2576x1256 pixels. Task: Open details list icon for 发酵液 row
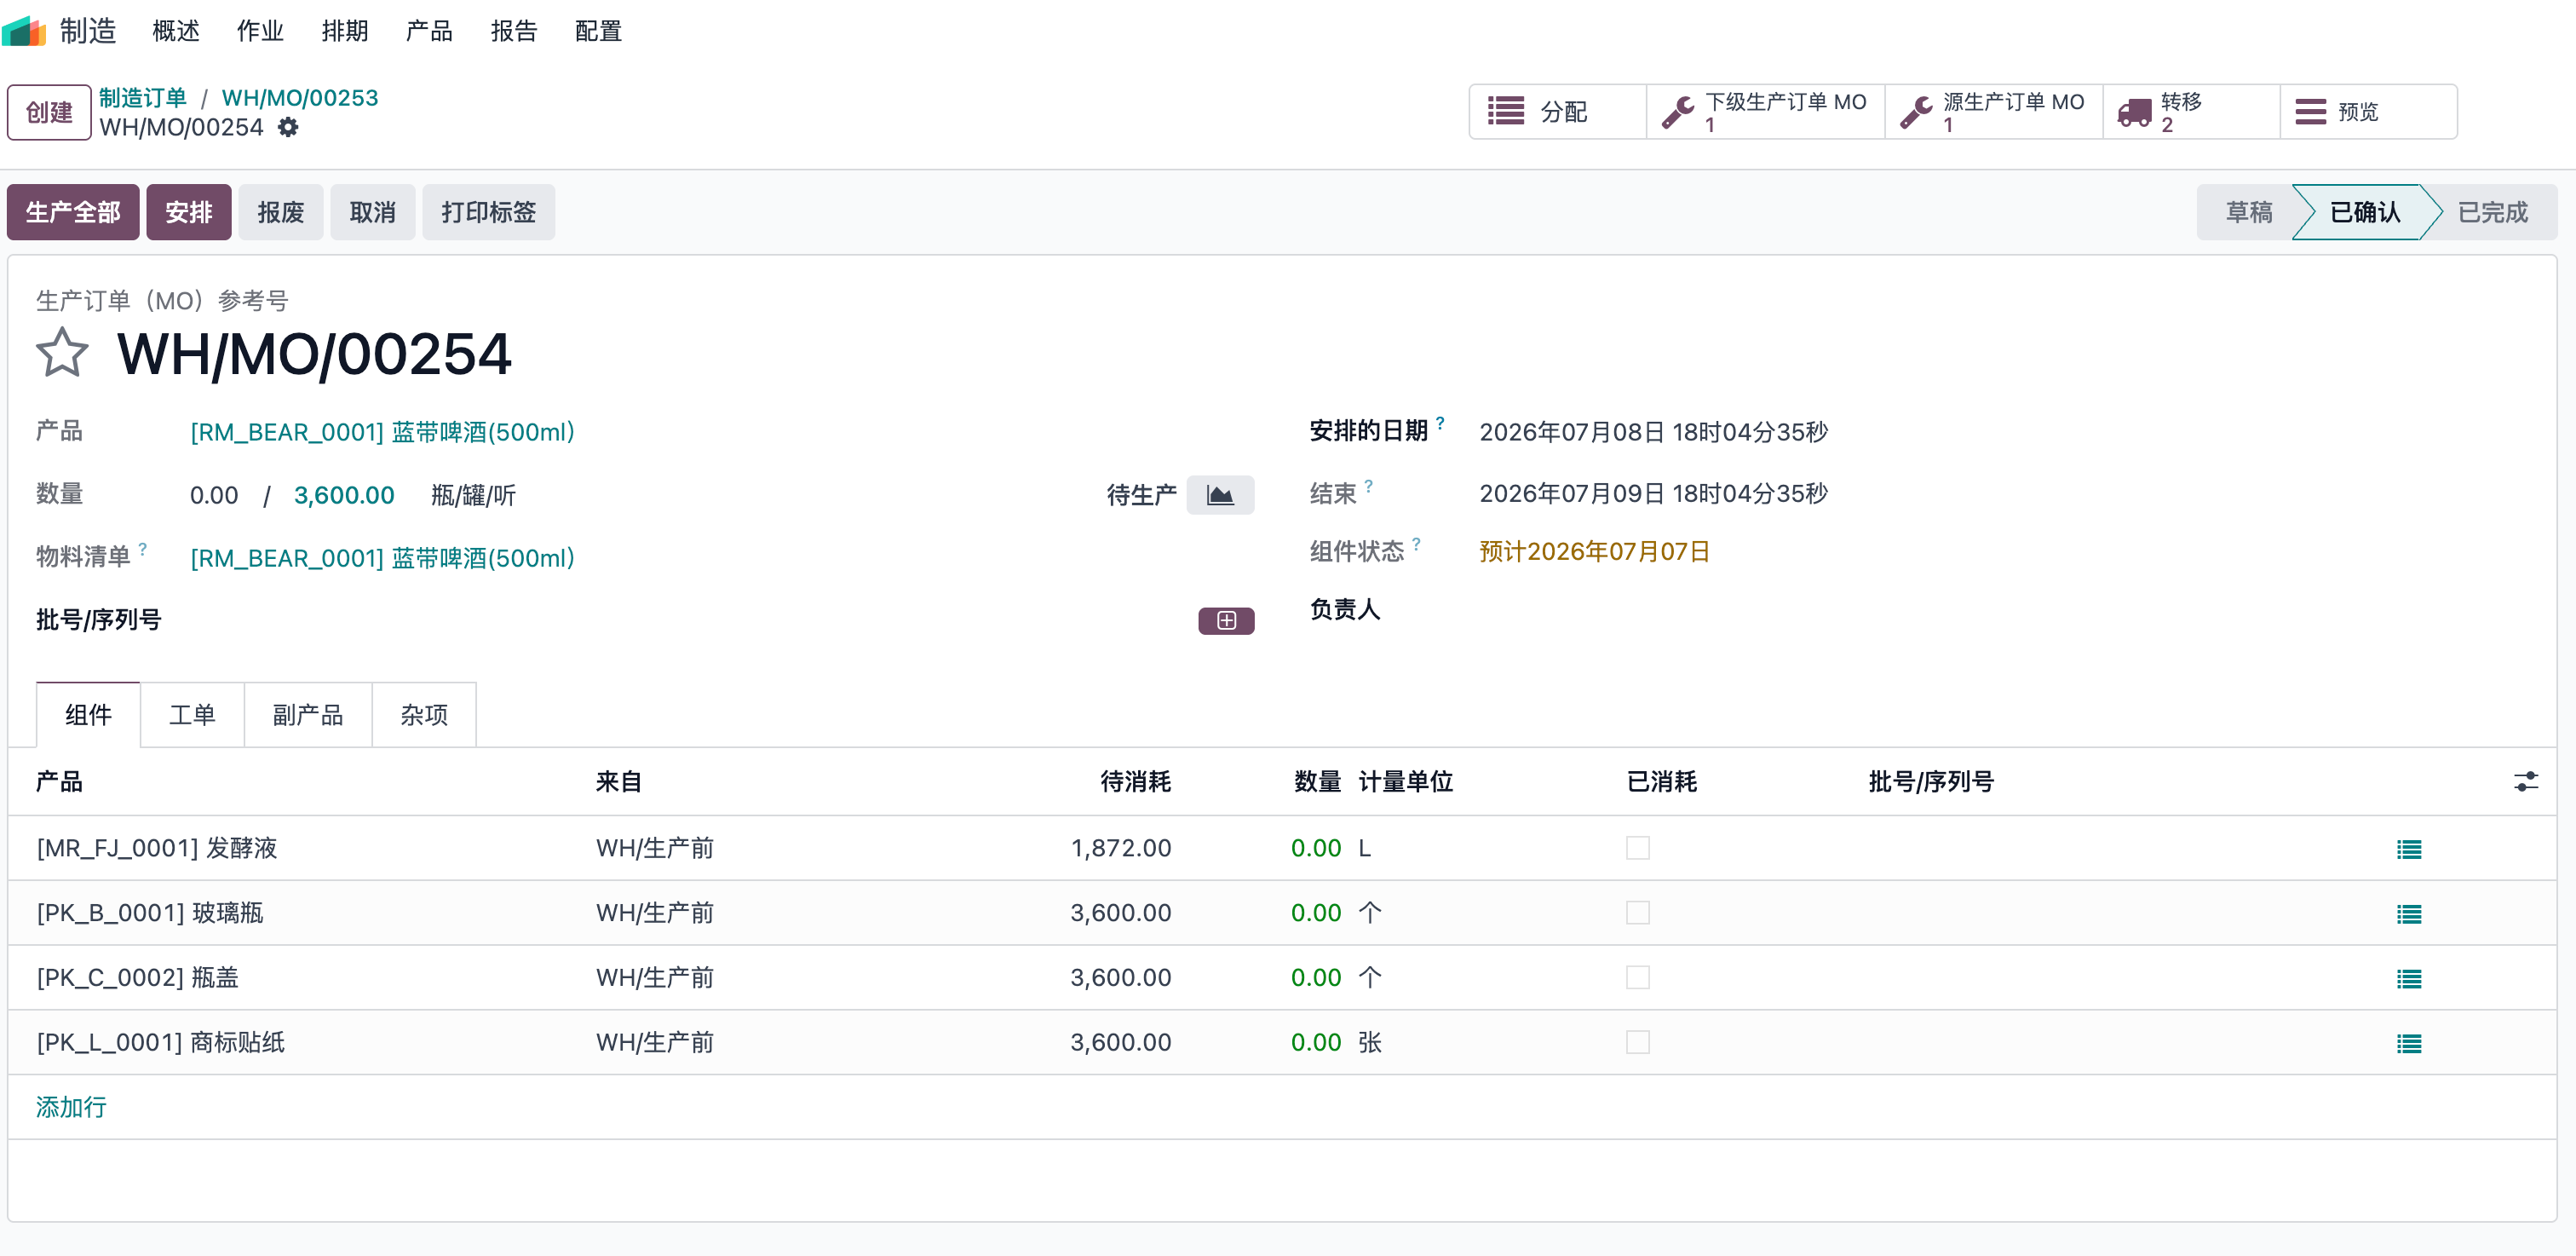(2409, 849)
